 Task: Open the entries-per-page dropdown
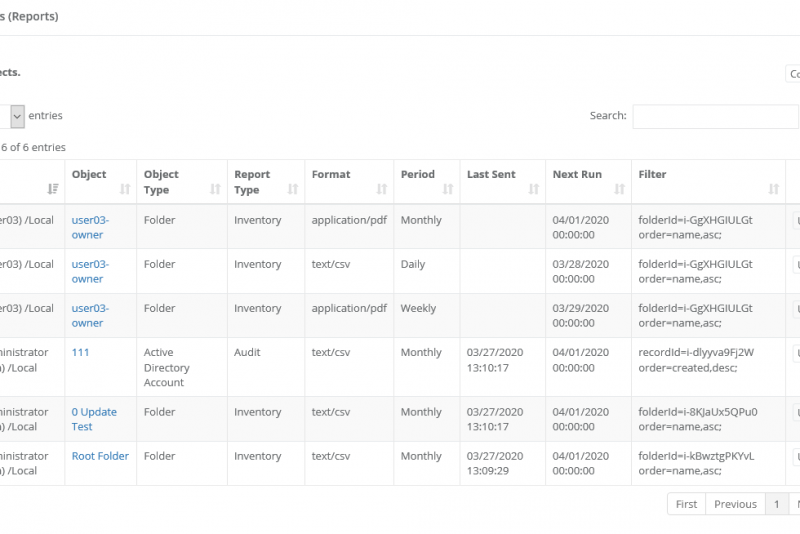click(x=17, y=117)
